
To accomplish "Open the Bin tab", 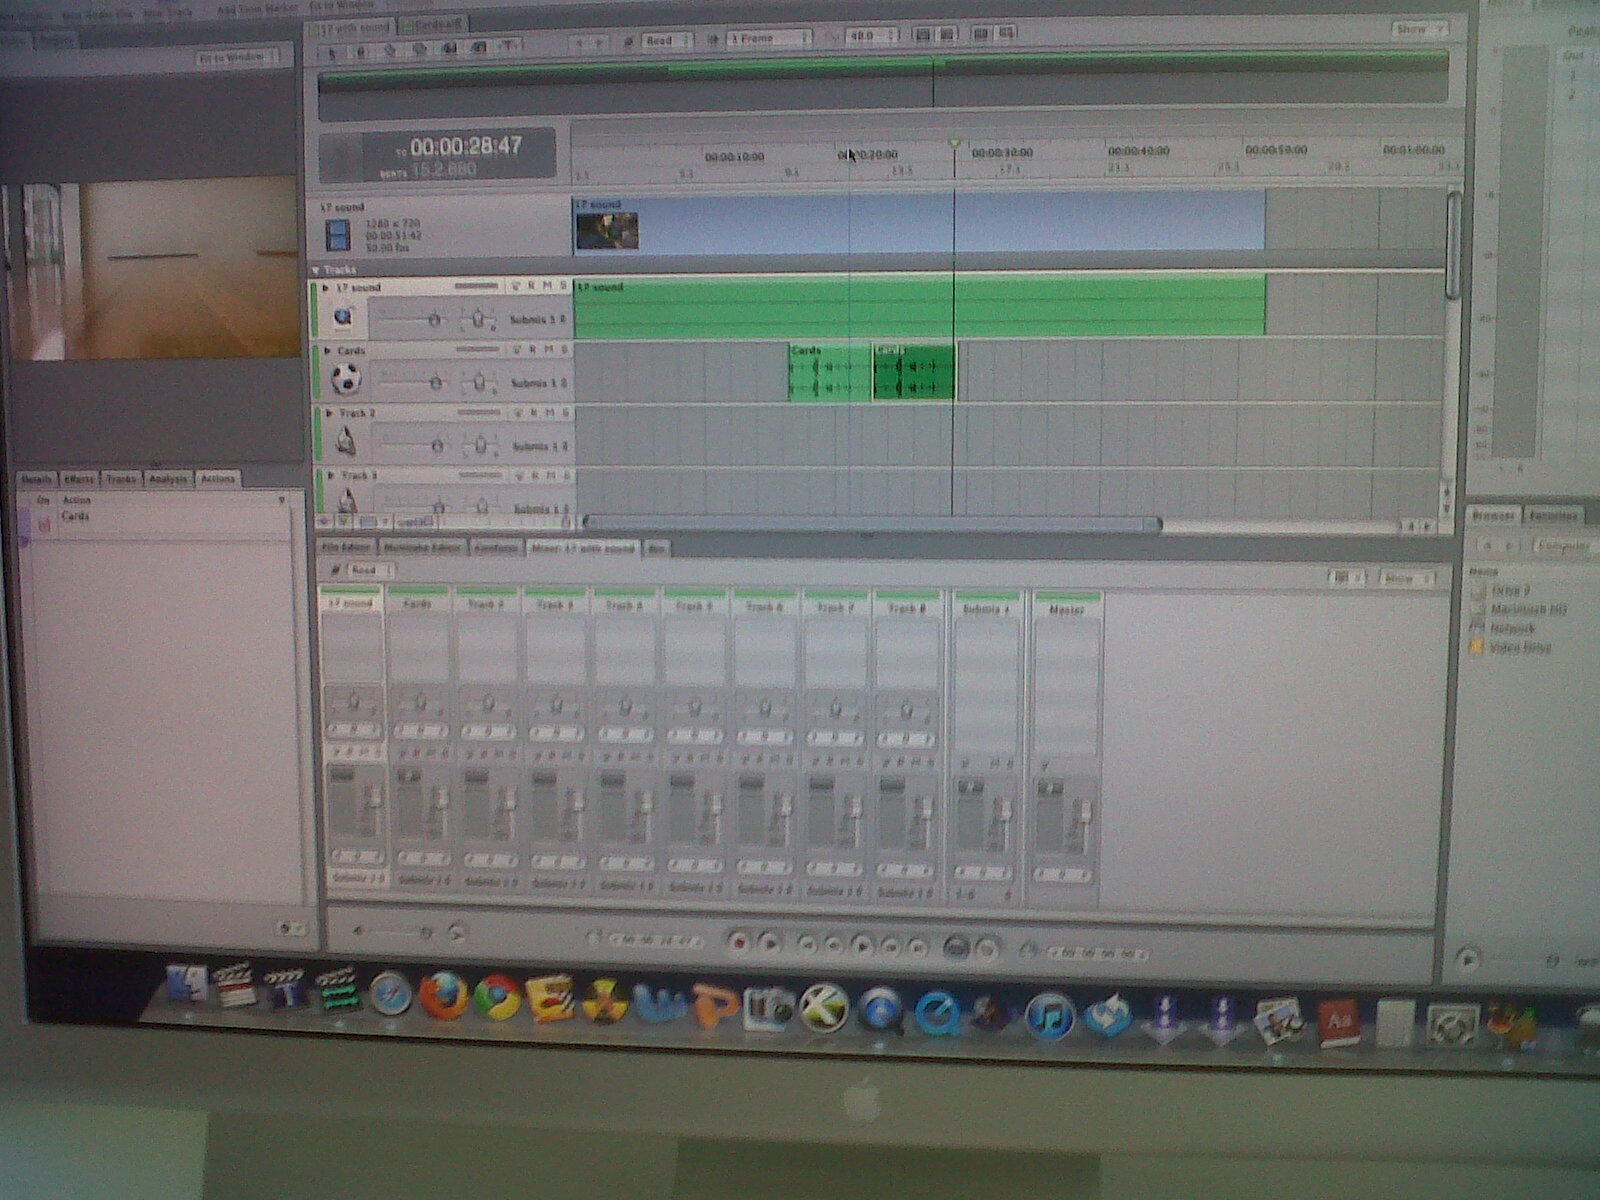I will pos(656,548).
